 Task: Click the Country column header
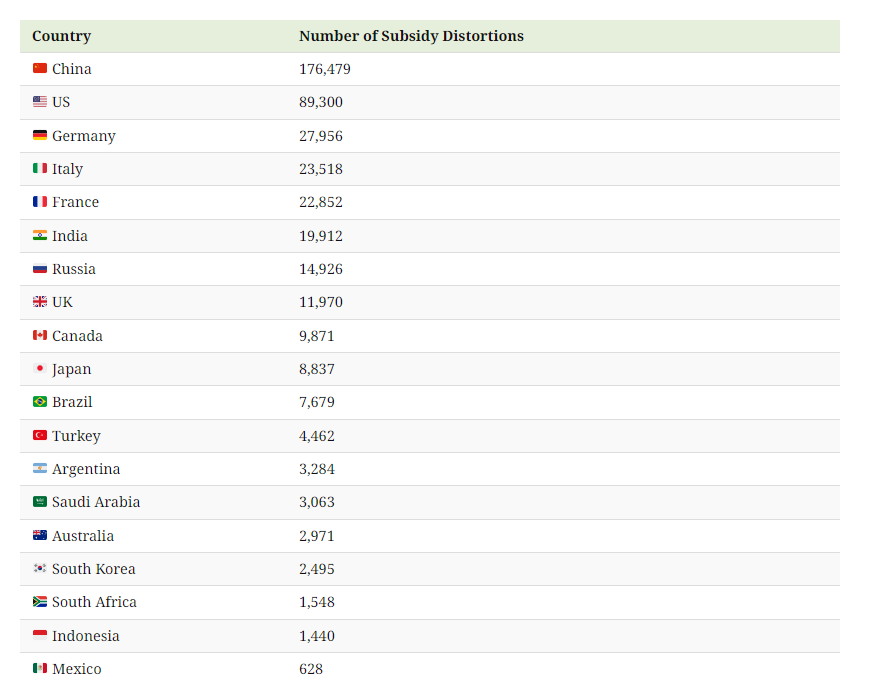click(62, 36)
